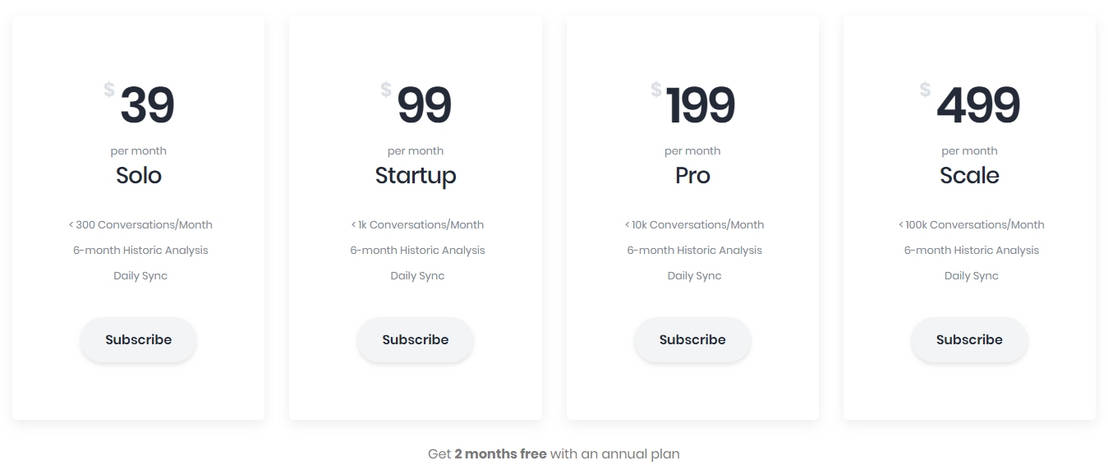Click "2 months free" annual plan text

pos(500,454)
